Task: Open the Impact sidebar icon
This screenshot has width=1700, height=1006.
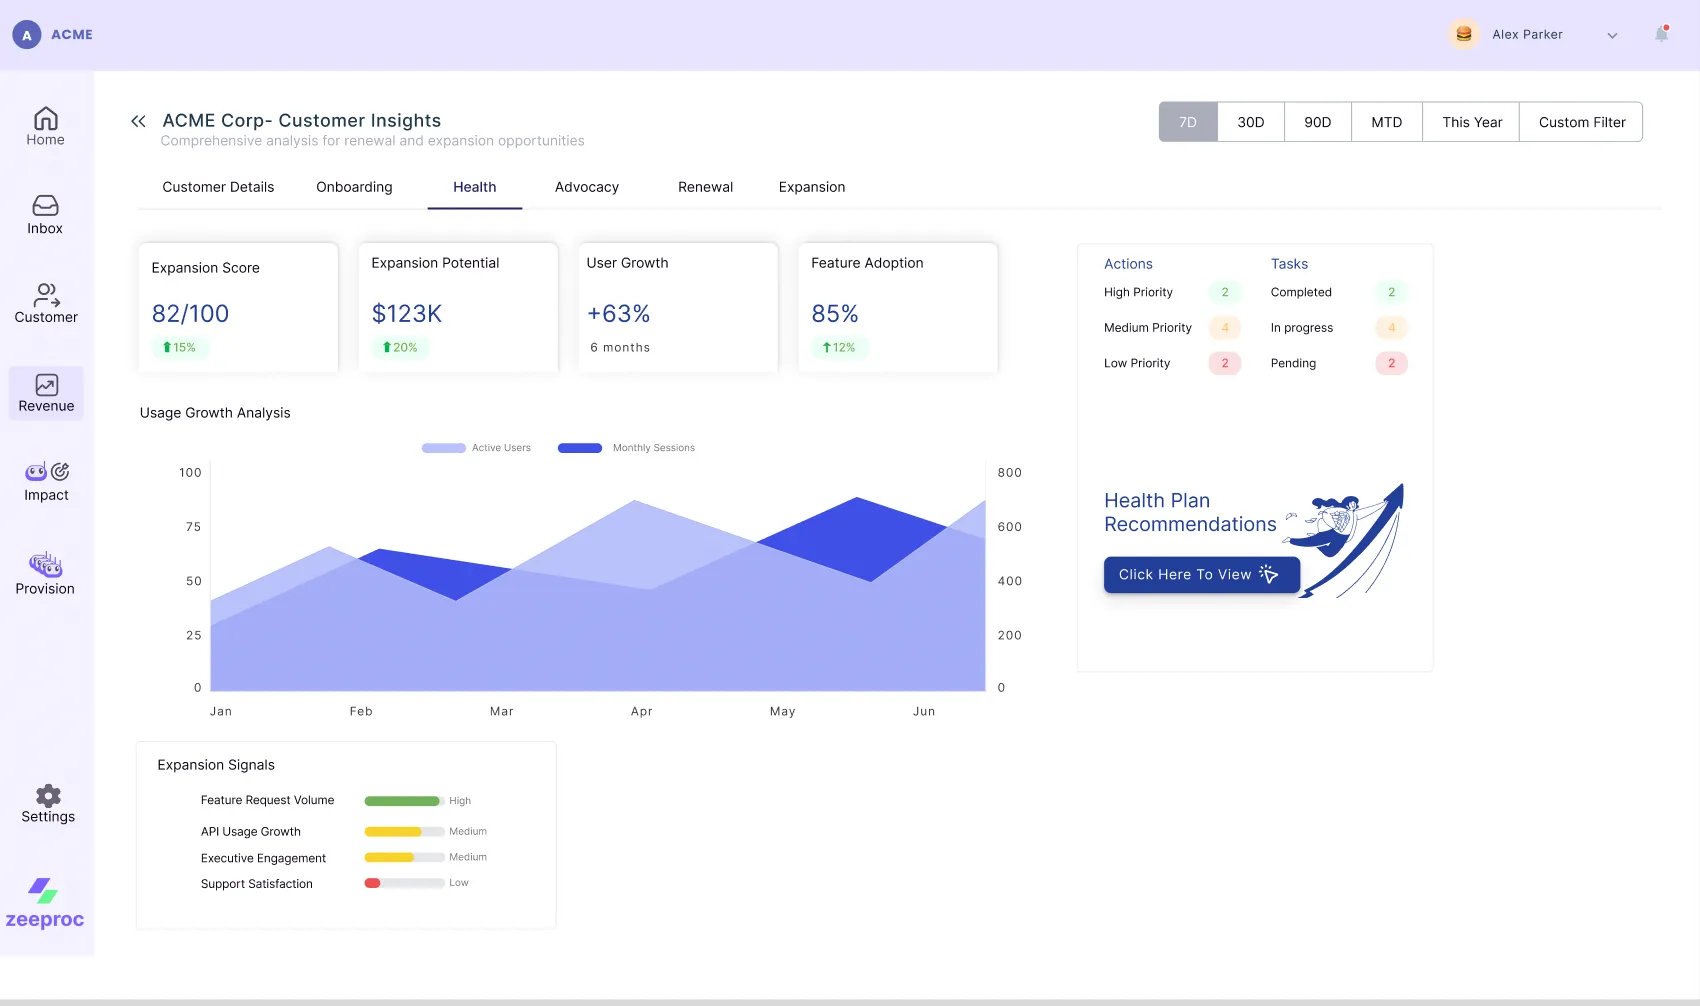Action: click(46, 472)
